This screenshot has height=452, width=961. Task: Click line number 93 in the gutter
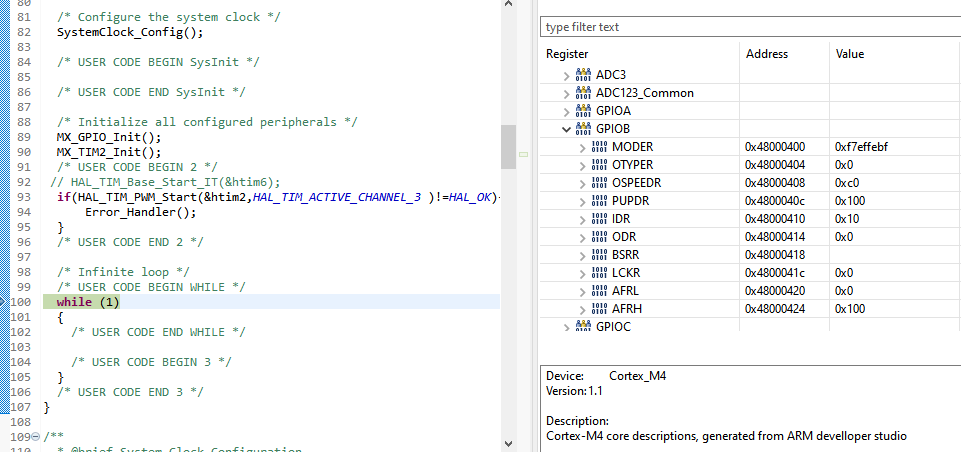pos(23,197)
